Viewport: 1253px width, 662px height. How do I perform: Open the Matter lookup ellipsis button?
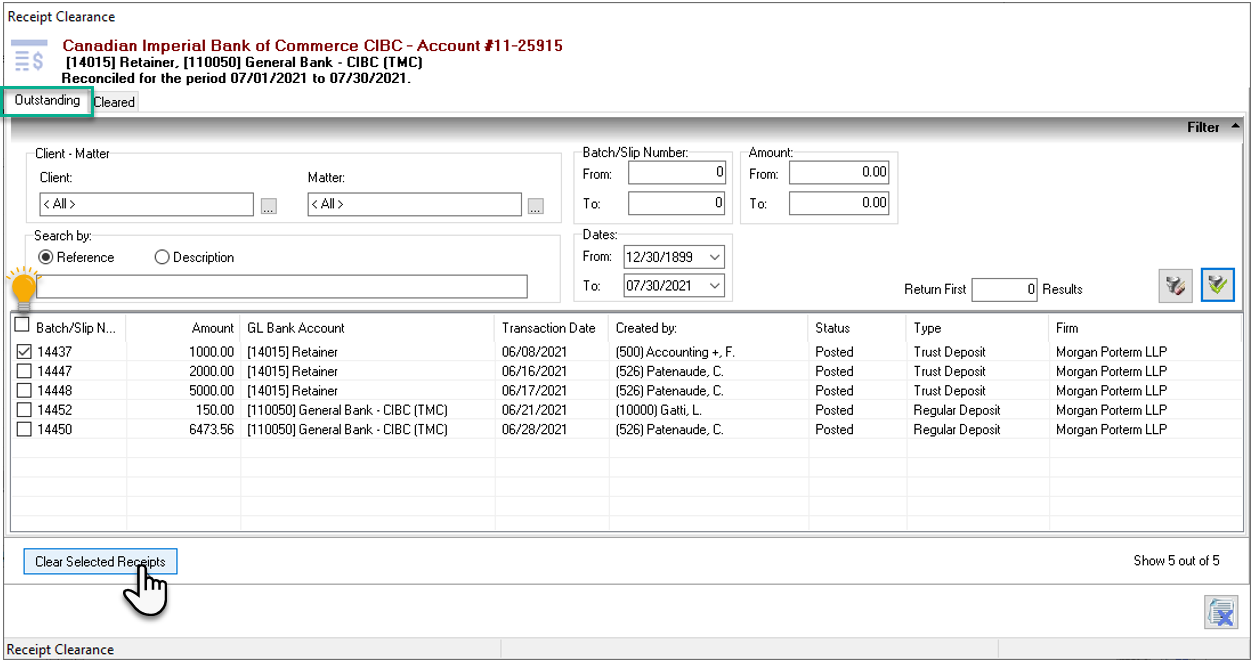coord(536,206)
